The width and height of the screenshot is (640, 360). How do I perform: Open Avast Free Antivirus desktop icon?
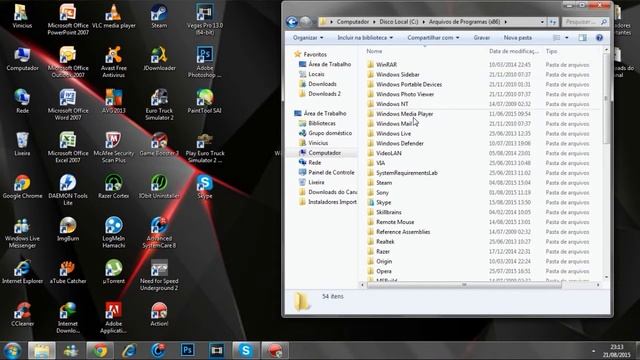(x=113, y=62)
